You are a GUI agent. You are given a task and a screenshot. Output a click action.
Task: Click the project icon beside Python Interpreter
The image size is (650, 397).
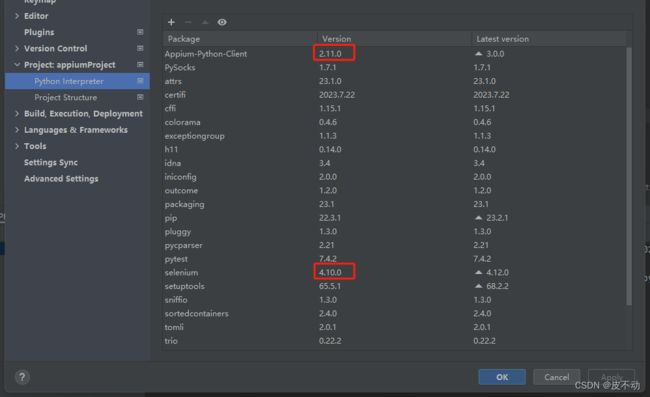pyautogui.click(x=140, y=81)
